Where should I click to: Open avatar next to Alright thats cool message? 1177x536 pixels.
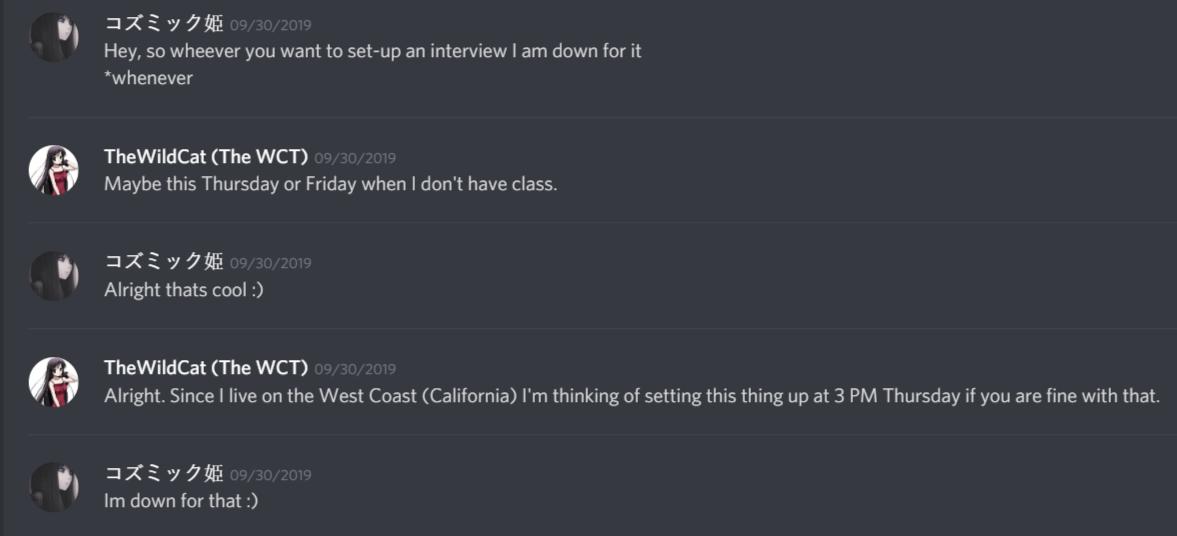tap(53, 276)
